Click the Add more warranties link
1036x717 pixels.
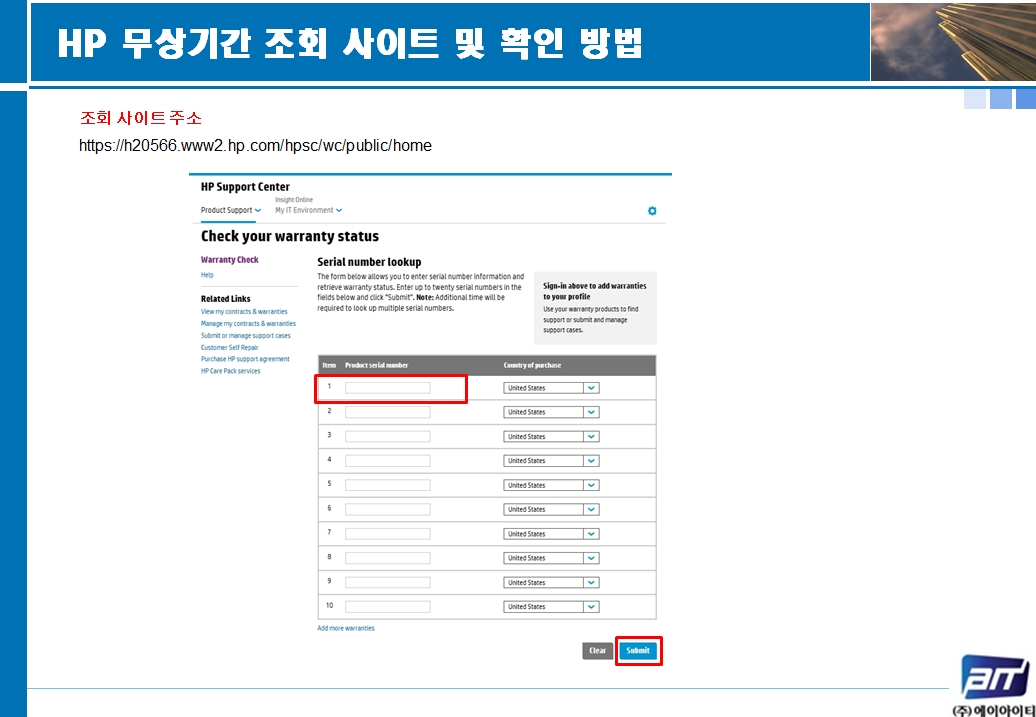pos(346,628)
